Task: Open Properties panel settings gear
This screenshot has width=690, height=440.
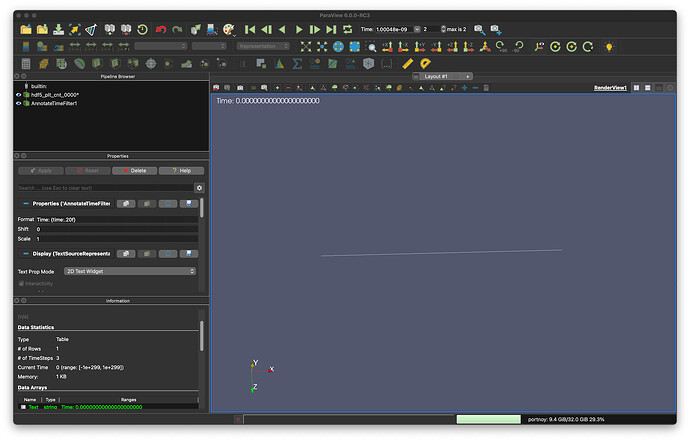Action: tap(199, 188)
